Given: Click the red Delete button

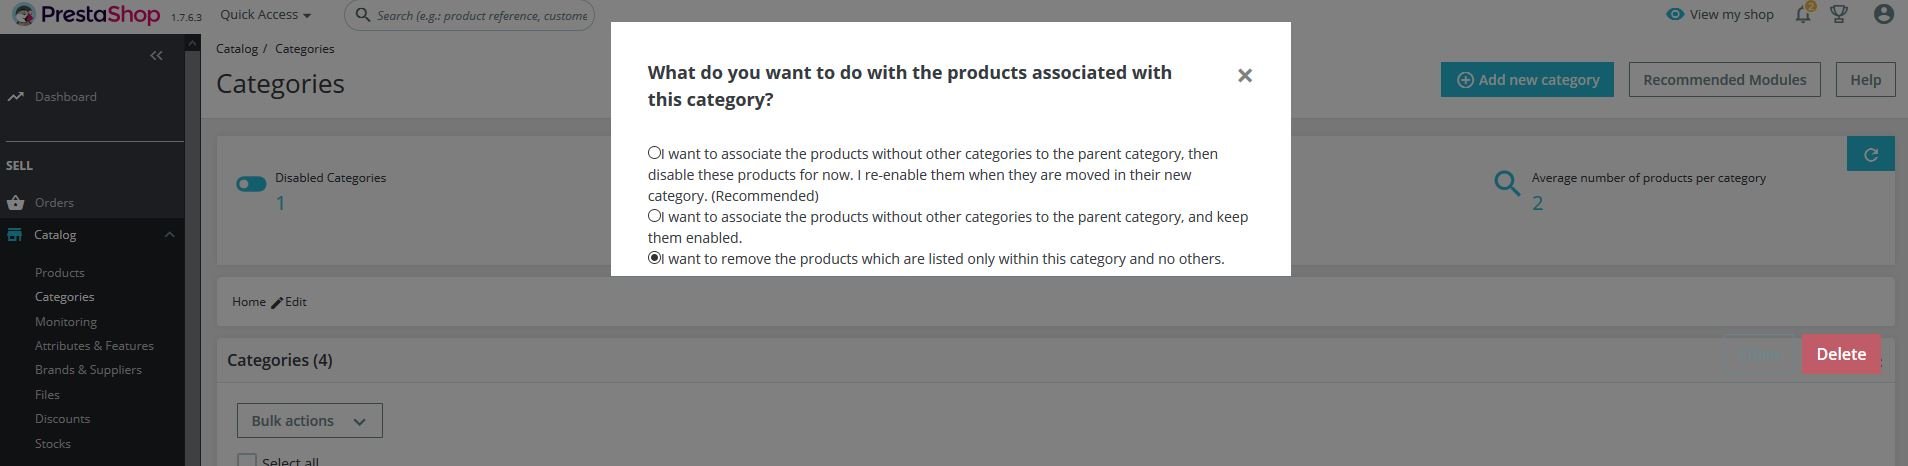Looking at the screenshot, I should (x=1840, y=354).
